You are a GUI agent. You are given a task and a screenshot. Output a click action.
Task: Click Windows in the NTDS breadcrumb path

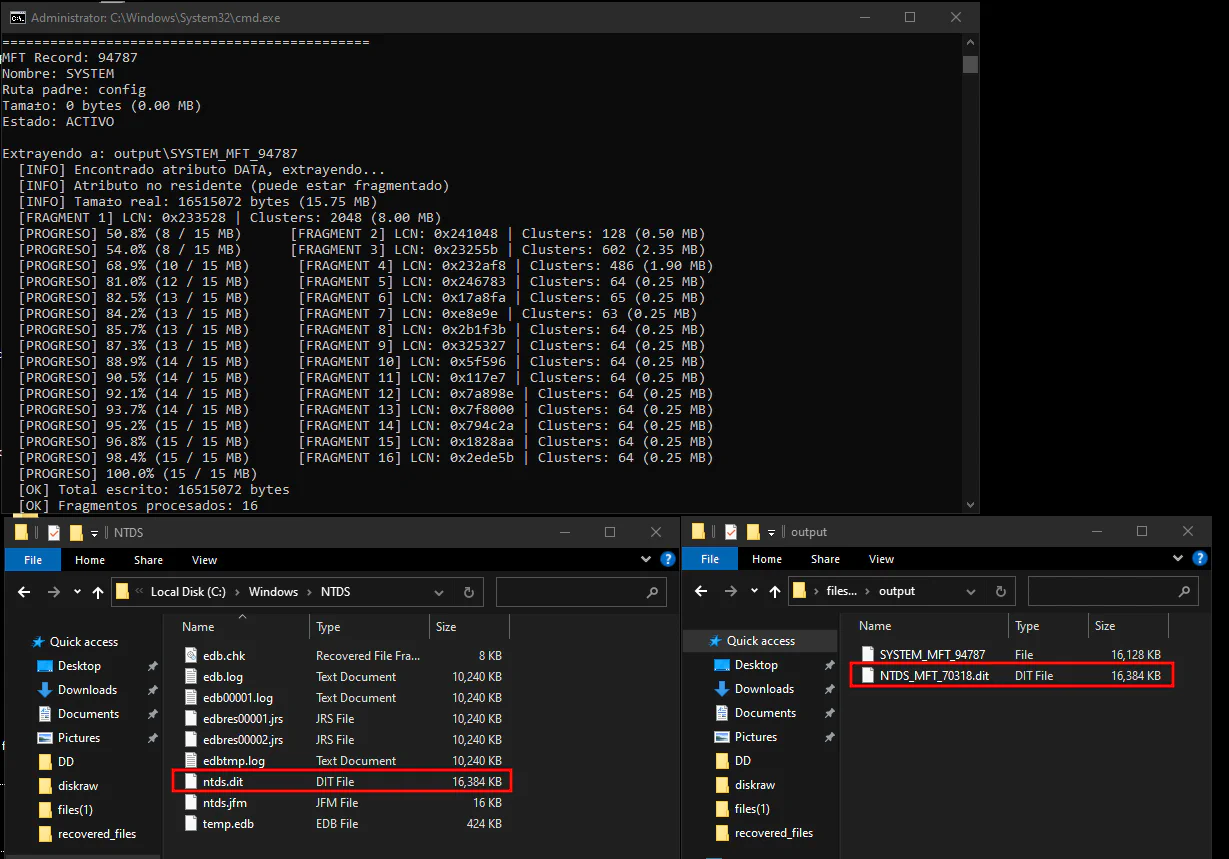pos(273,592)
